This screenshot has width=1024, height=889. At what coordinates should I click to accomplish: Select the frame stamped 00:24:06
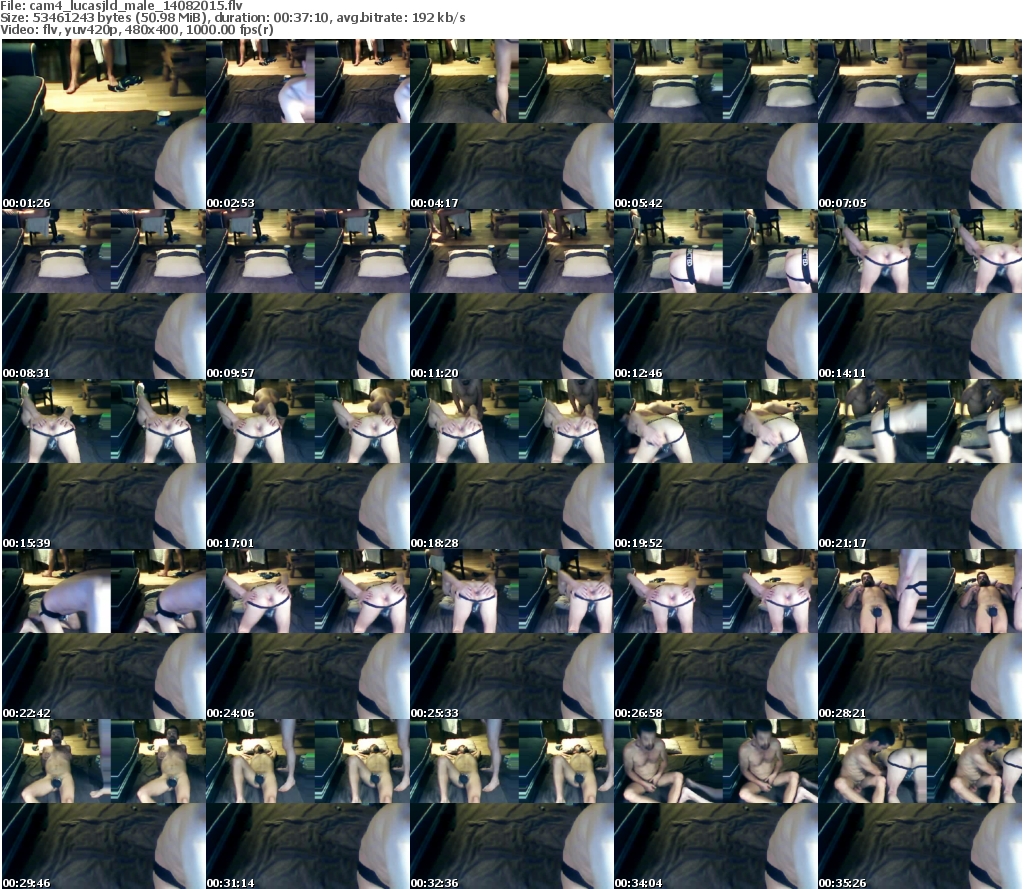click(308, 634)
